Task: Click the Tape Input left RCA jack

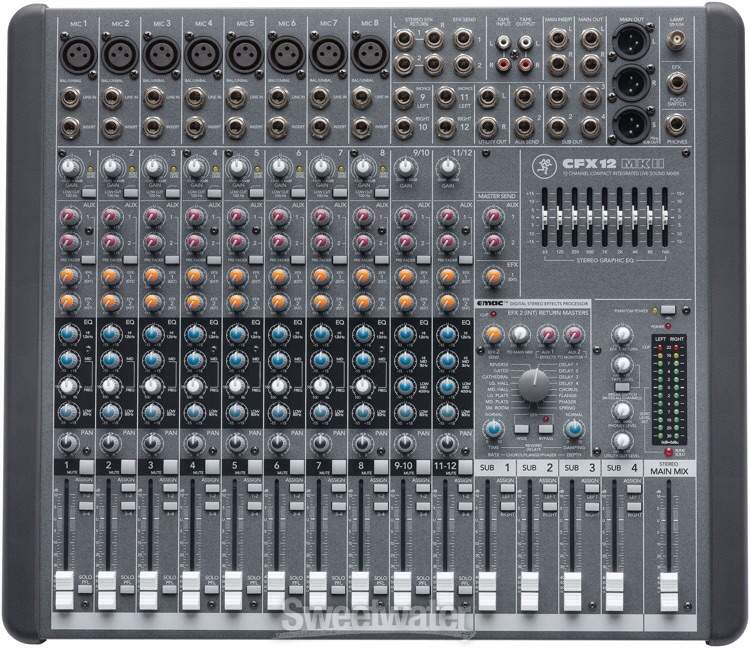Action: tap(503, 44)
